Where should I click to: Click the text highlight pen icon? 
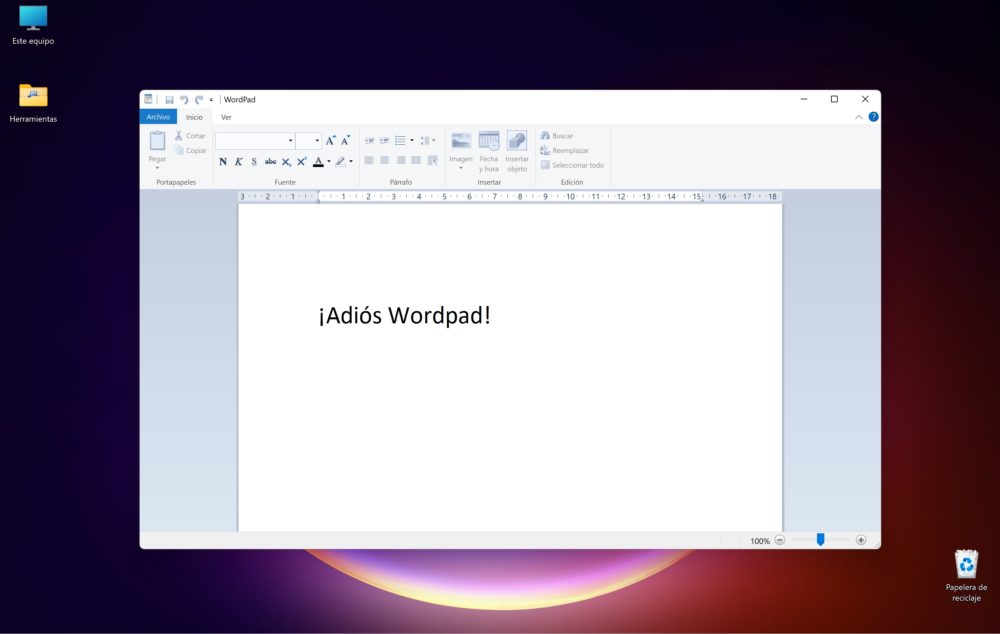click(x=341, y=161)
